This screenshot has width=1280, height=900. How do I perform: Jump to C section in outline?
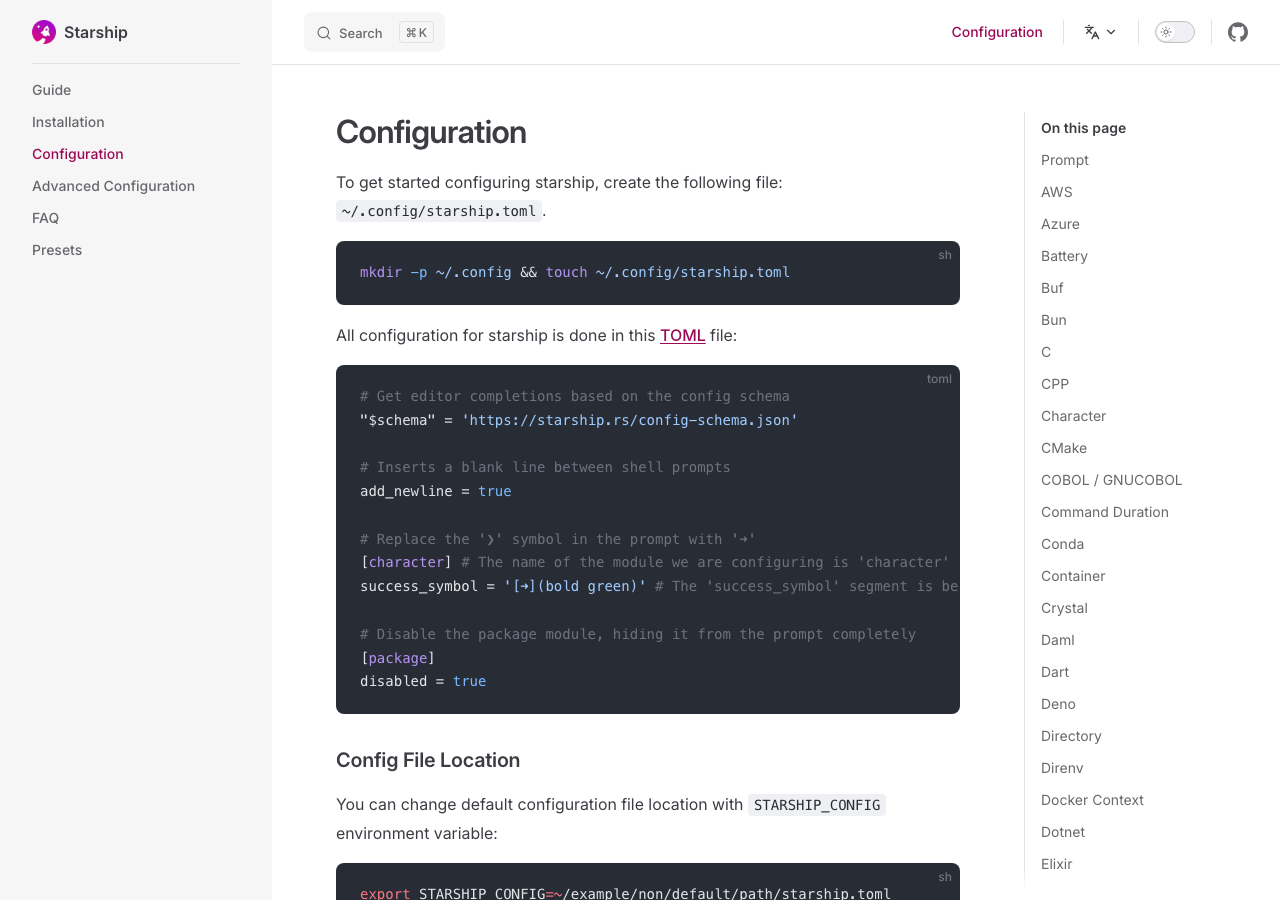[x=1046, y=352]
